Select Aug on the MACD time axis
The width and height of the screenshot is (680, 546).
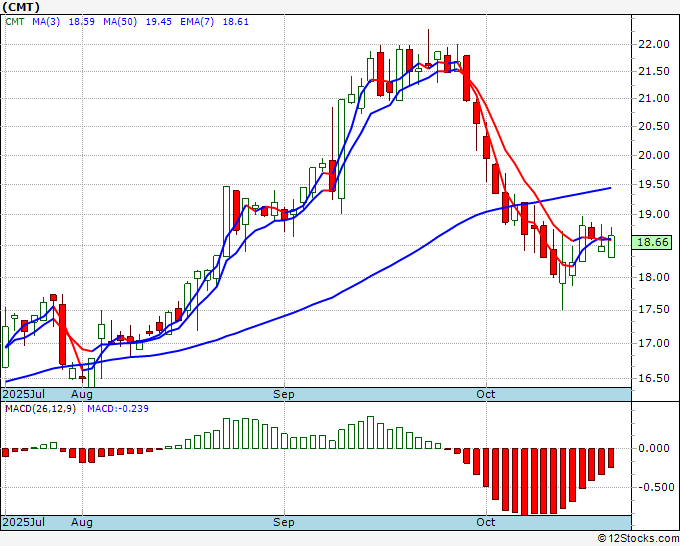82,522
